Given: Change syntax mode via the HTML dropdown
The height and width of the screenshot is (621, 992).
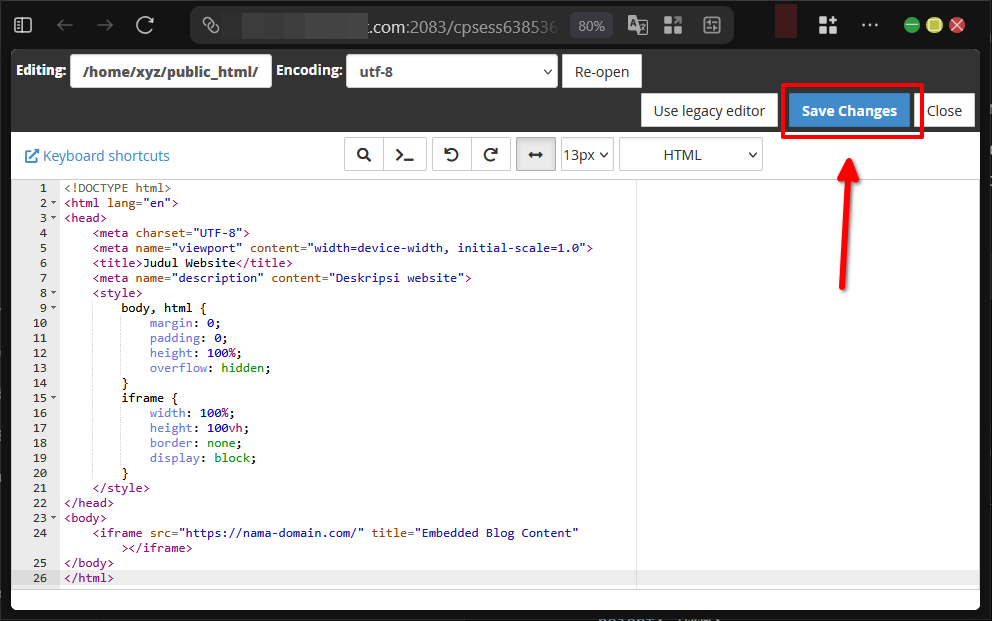Looking at the screenshot, I should [690, 154].
